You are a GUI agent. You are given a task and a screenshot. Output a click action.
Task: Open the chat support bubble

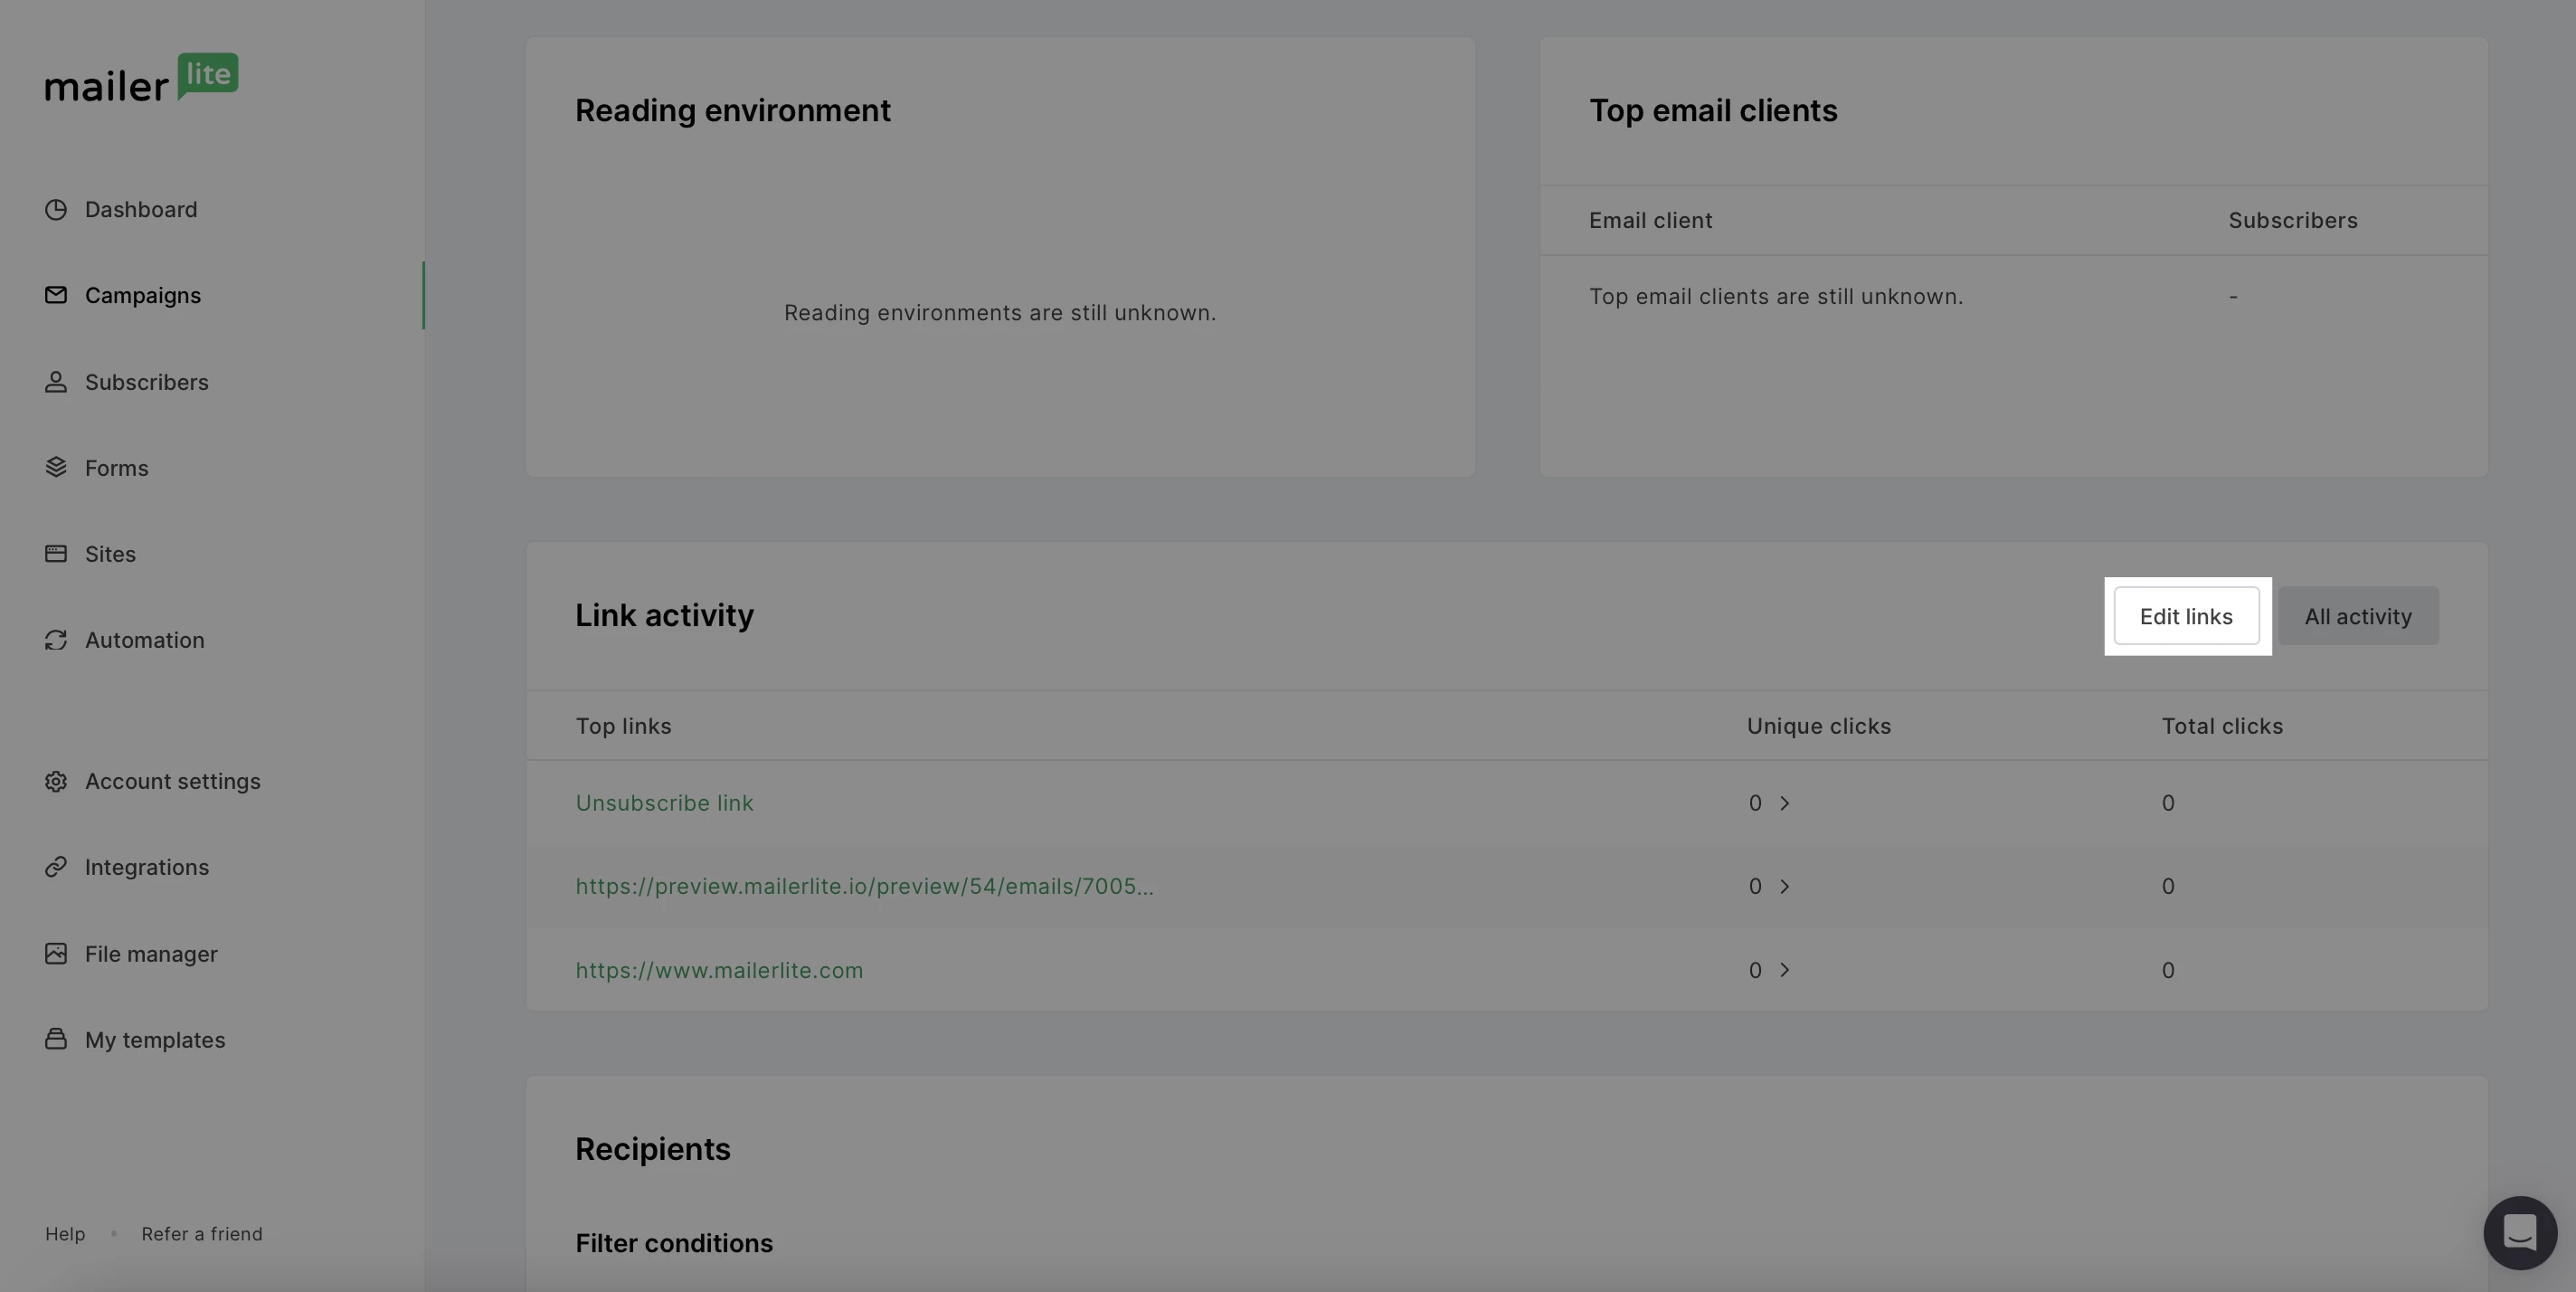[x=2519, y=1232]
